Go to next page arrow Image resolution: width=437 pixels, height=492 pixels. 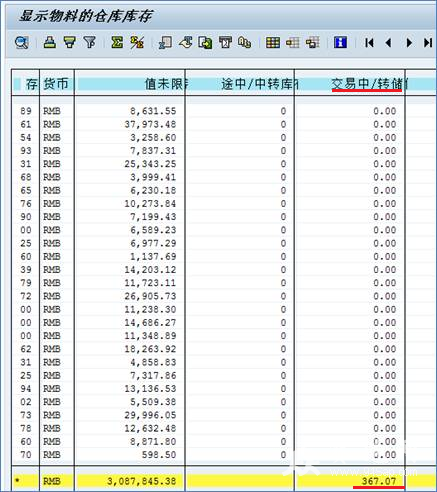pos(409,43)
